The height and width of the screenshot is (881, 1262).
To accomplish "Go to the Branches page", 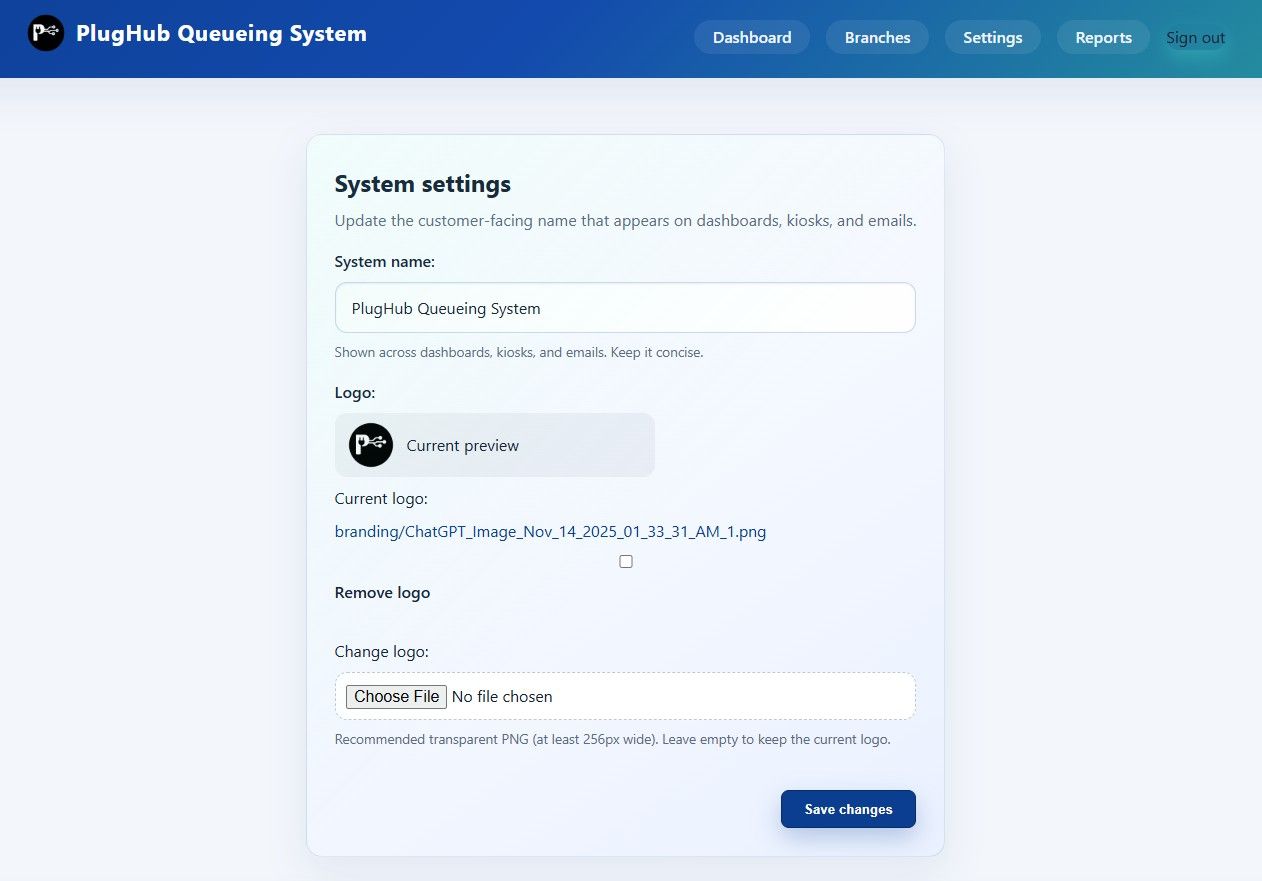I will (877, 38).
